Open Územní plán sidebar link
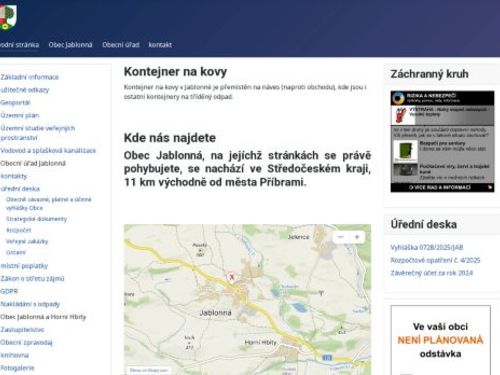 point(20,115)
